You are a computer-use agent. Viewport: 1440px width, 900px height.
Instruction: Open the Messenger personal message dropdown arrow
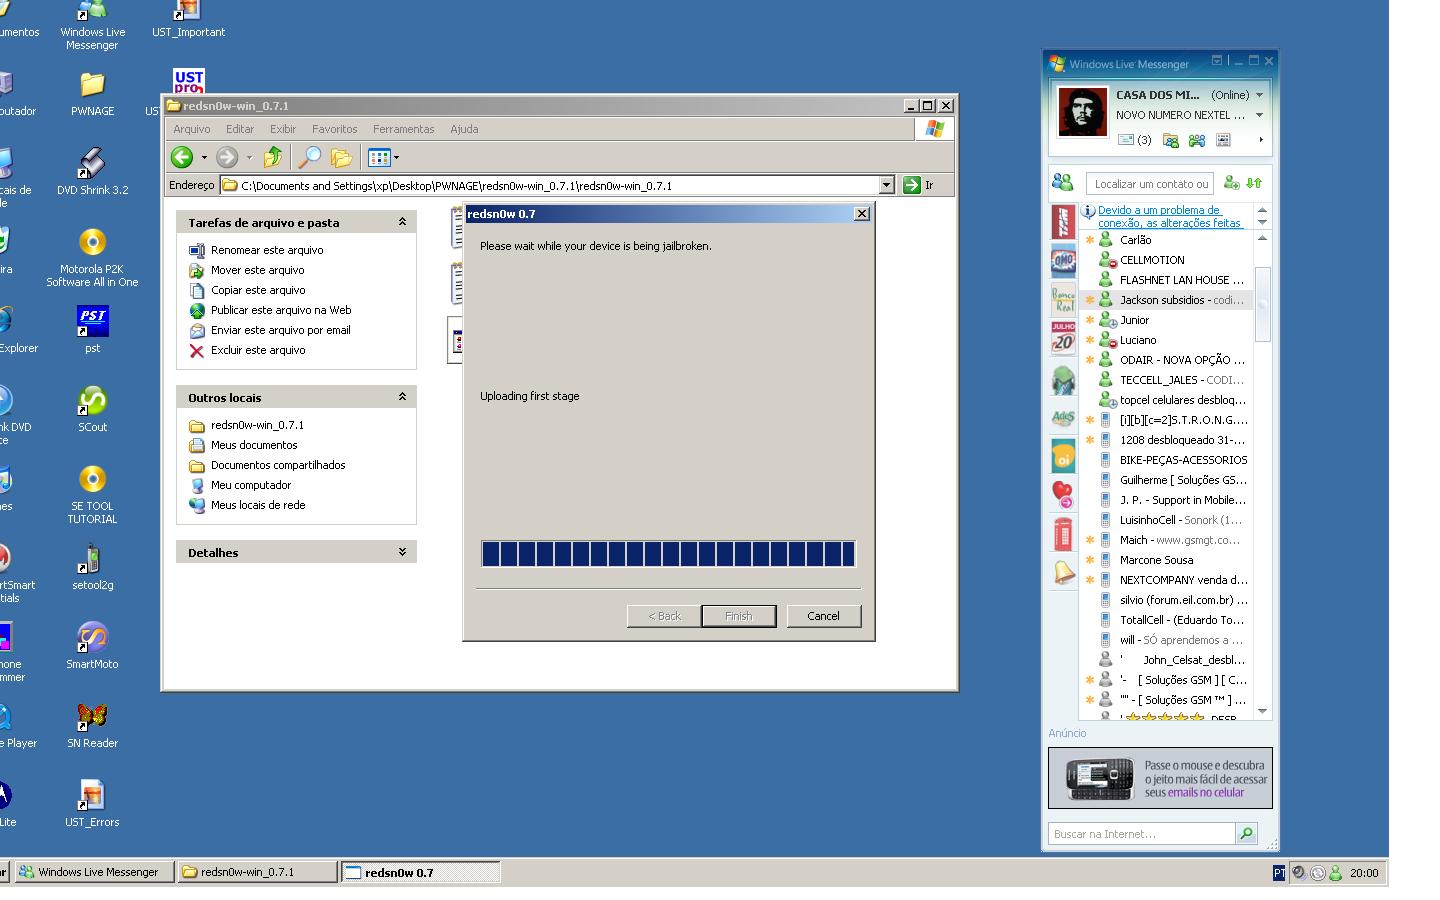(x=1259, y=115)
